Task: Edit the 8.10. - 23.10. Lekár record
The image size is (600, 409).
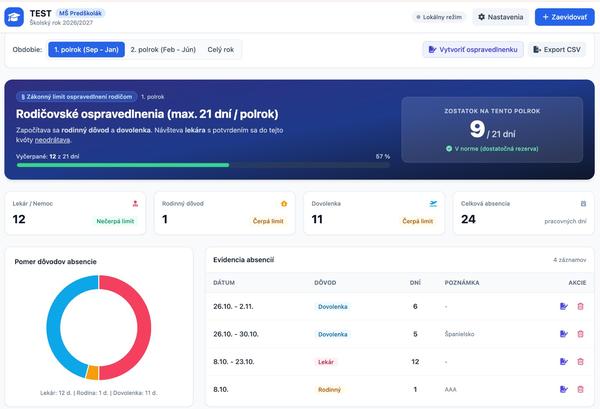Action: 563,361
